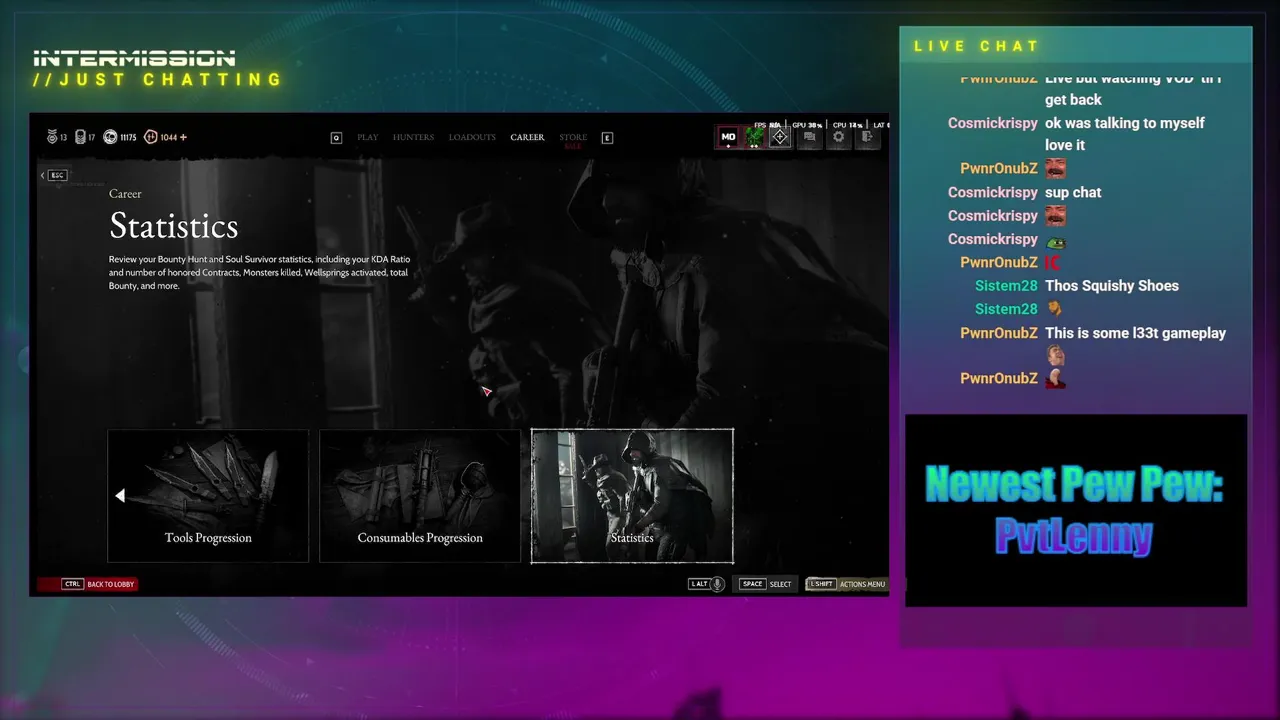Click the Q previous-tab key icon
Viewport: 1280px width, 720px height.
[336, 138]
